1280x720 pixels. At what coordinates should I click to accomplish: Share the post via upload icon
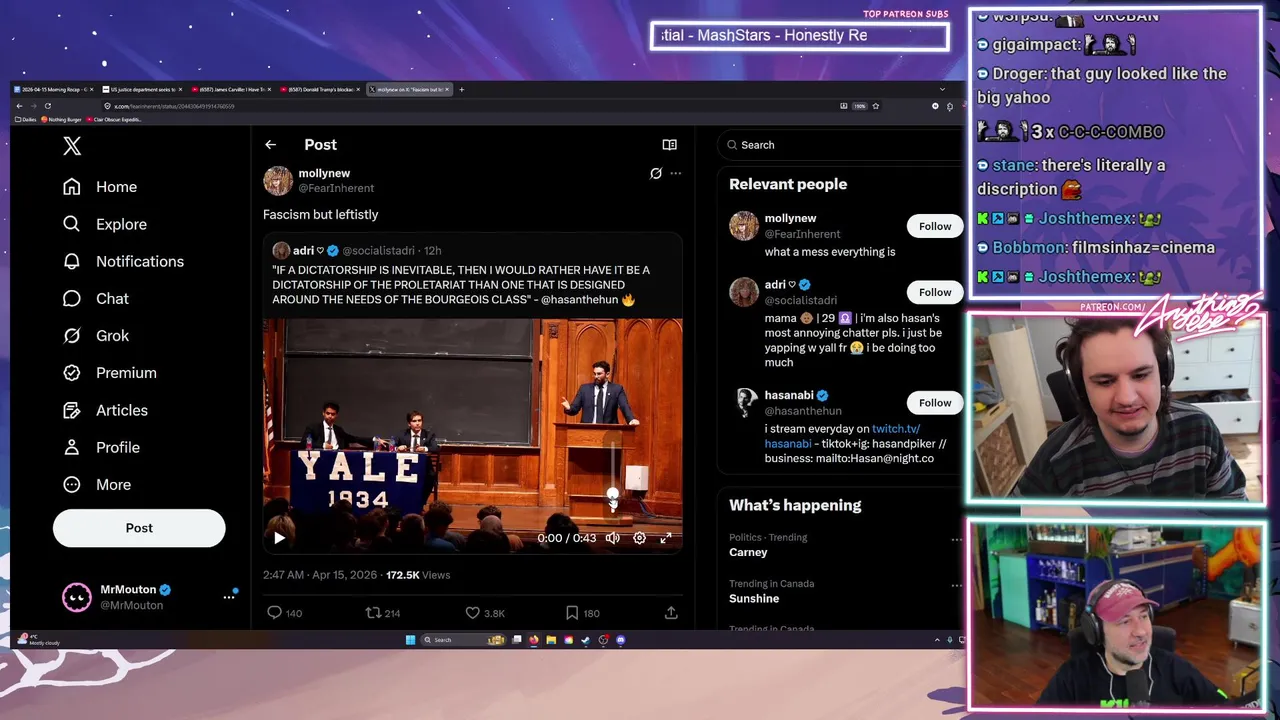click(x=671, y=613)
